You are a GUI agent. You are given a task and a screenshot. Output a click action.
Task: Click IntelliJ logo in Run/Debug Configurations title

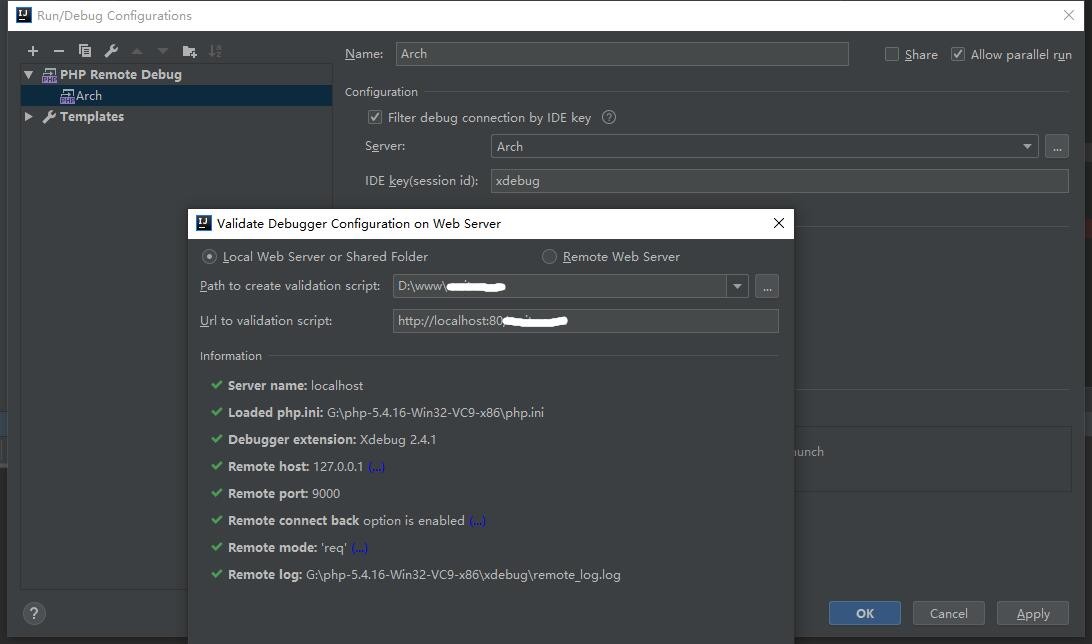(x=24, y=15)
